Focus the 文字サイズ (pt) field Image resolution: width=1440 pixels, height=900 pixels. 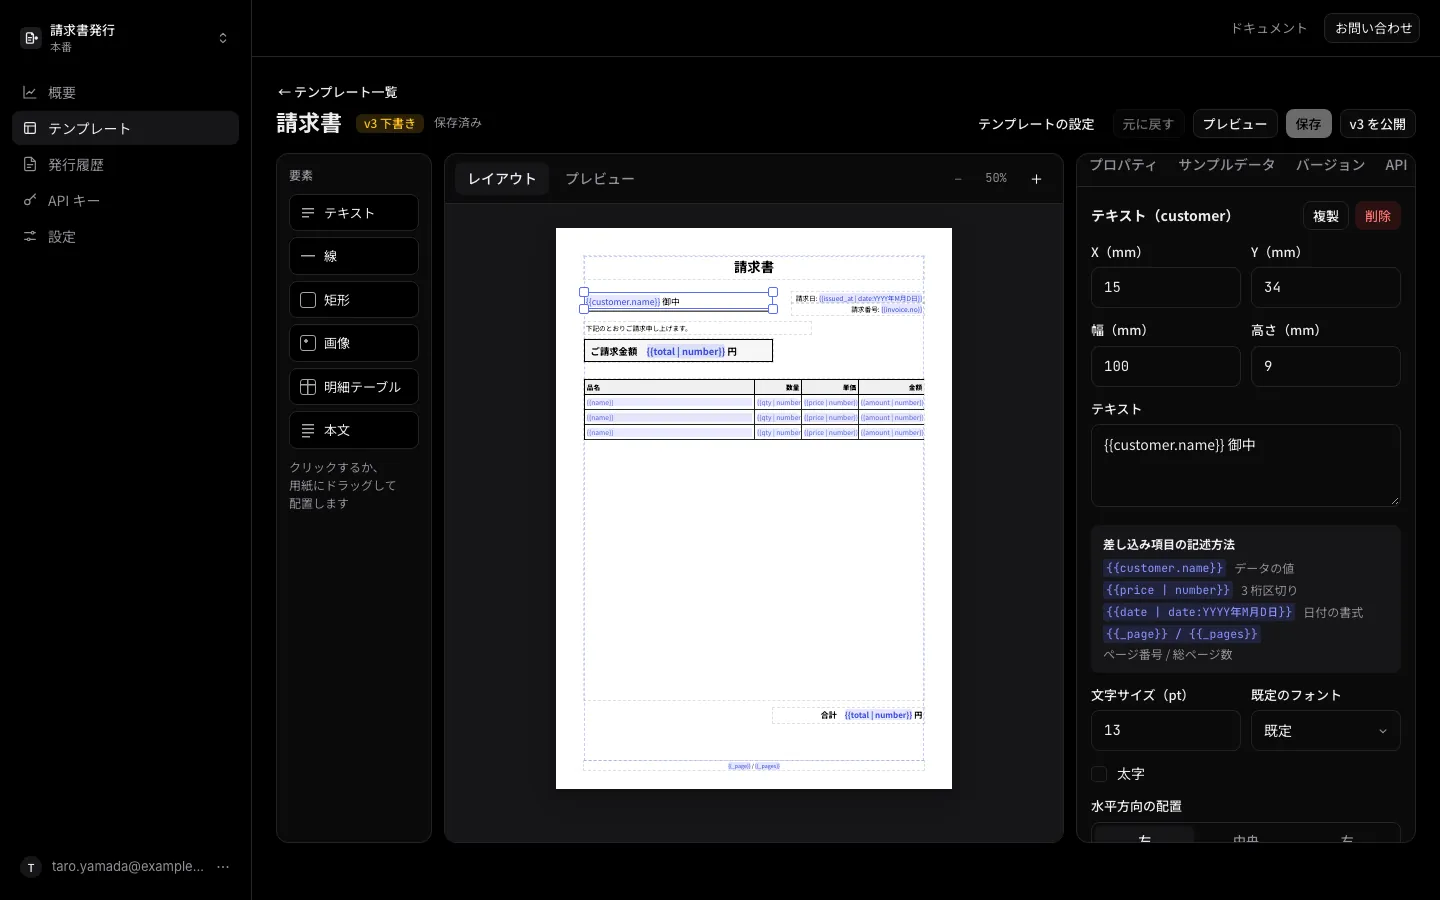tap(1166, 731)
